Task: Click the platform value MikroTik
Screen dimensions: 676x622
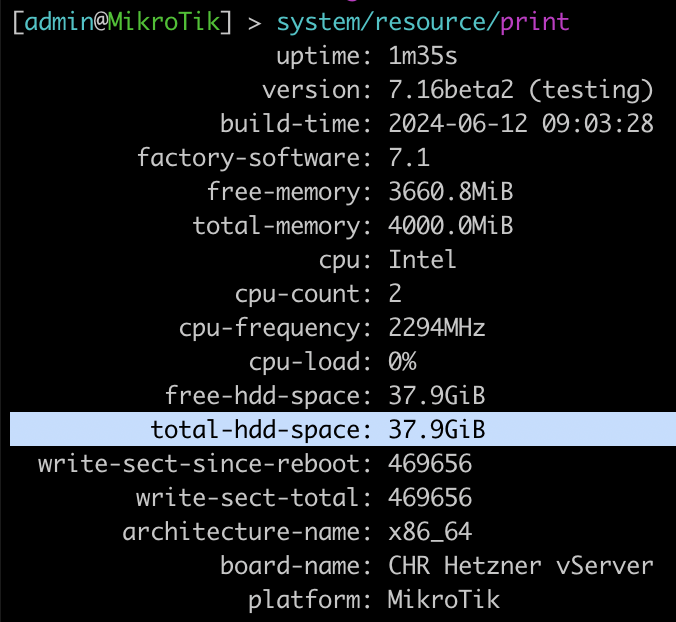Action: tap(444, 600)
